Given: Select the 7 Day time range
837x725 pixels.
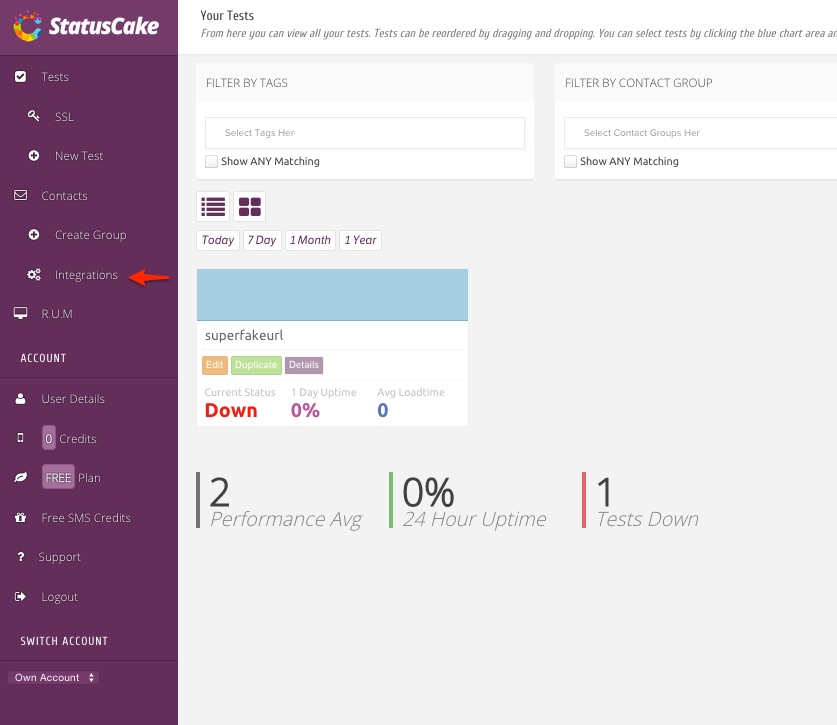Looking at the screenshot, I should tap(262, 240).
